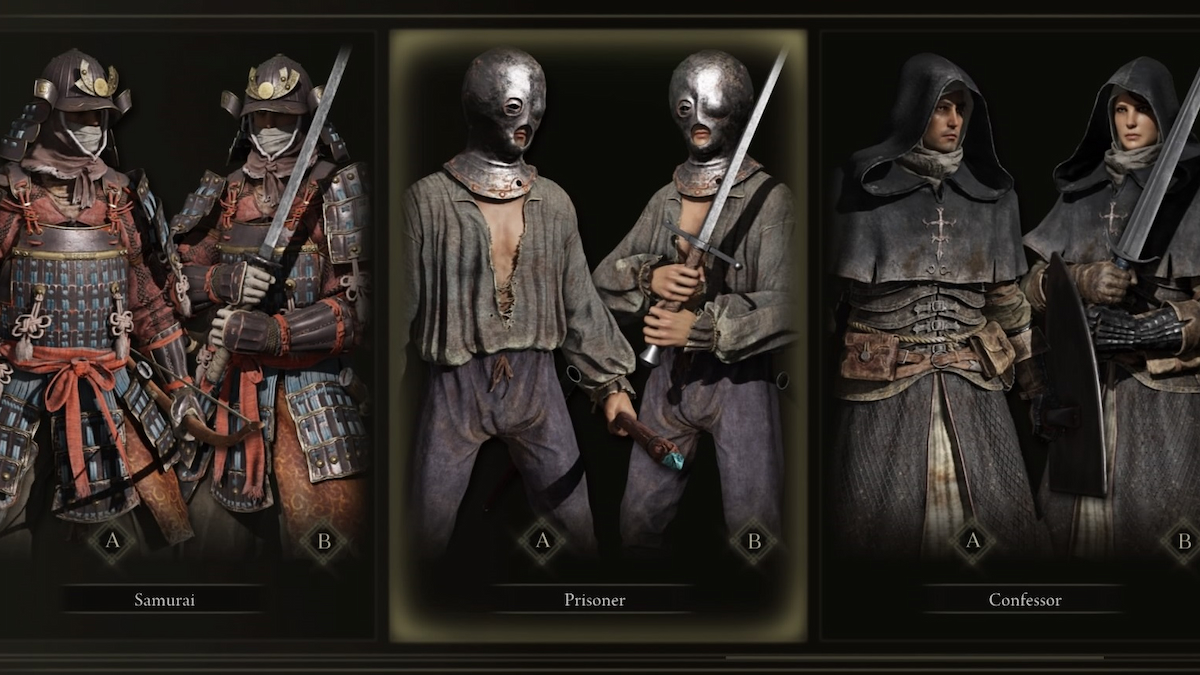Click the Prisoner's glowing glintstone staff
Image resolution: width=1200 pixels, height=675 pixels.
click(648, 442)
